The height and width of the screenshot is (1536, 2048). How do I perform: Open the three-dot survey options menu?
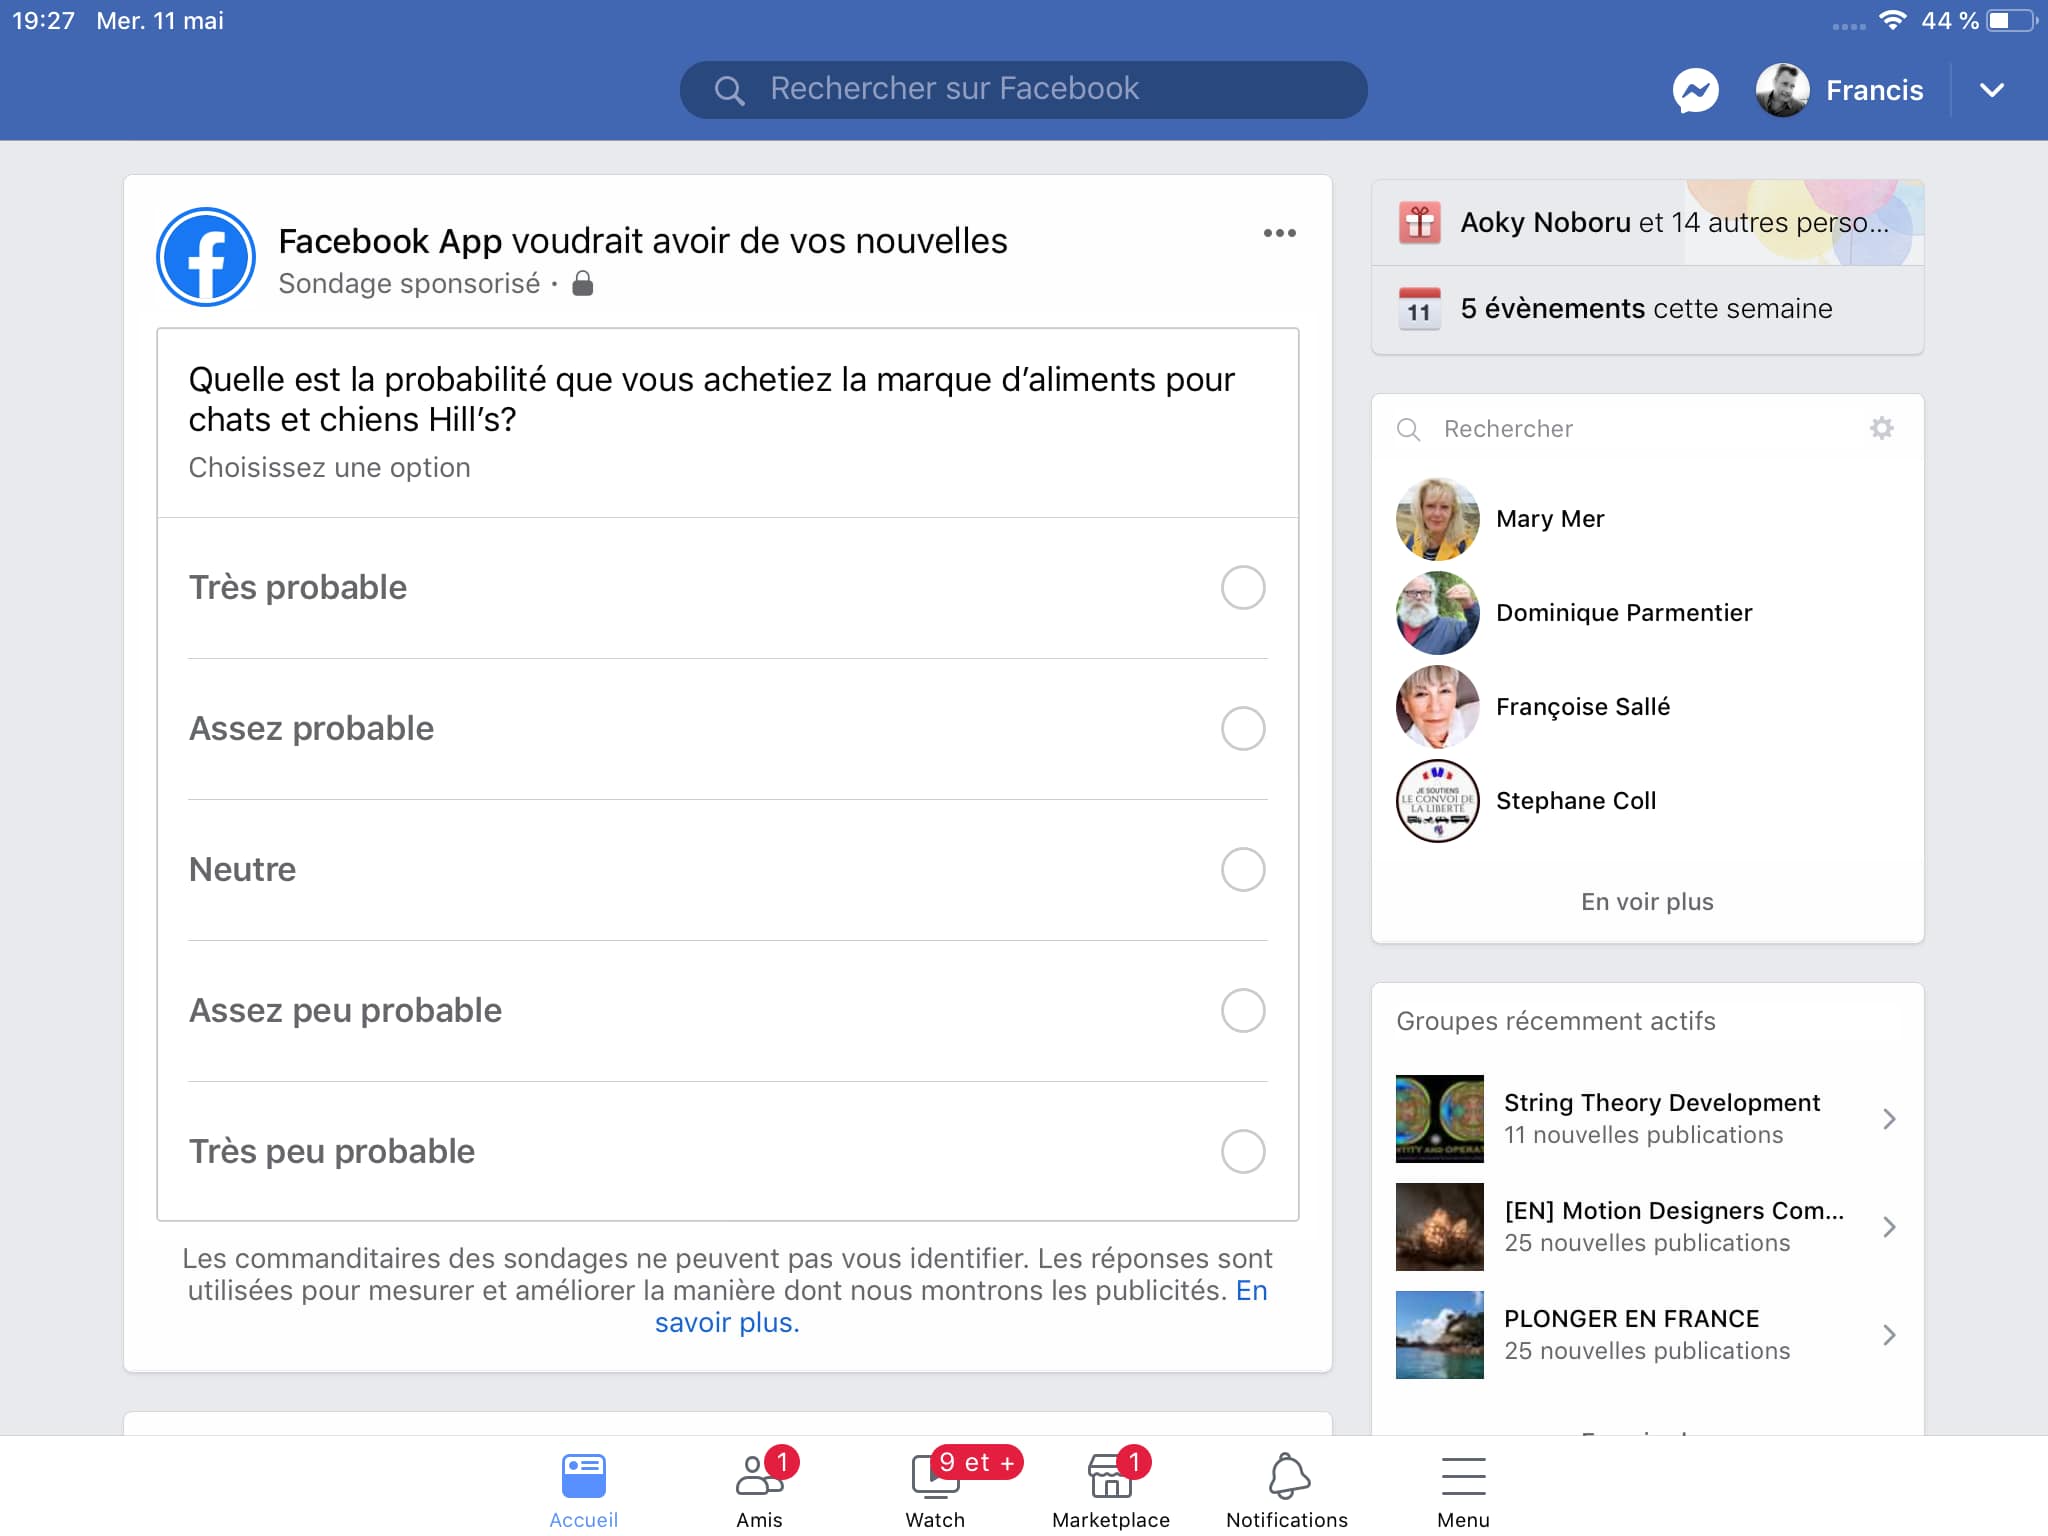point(1279,233)
